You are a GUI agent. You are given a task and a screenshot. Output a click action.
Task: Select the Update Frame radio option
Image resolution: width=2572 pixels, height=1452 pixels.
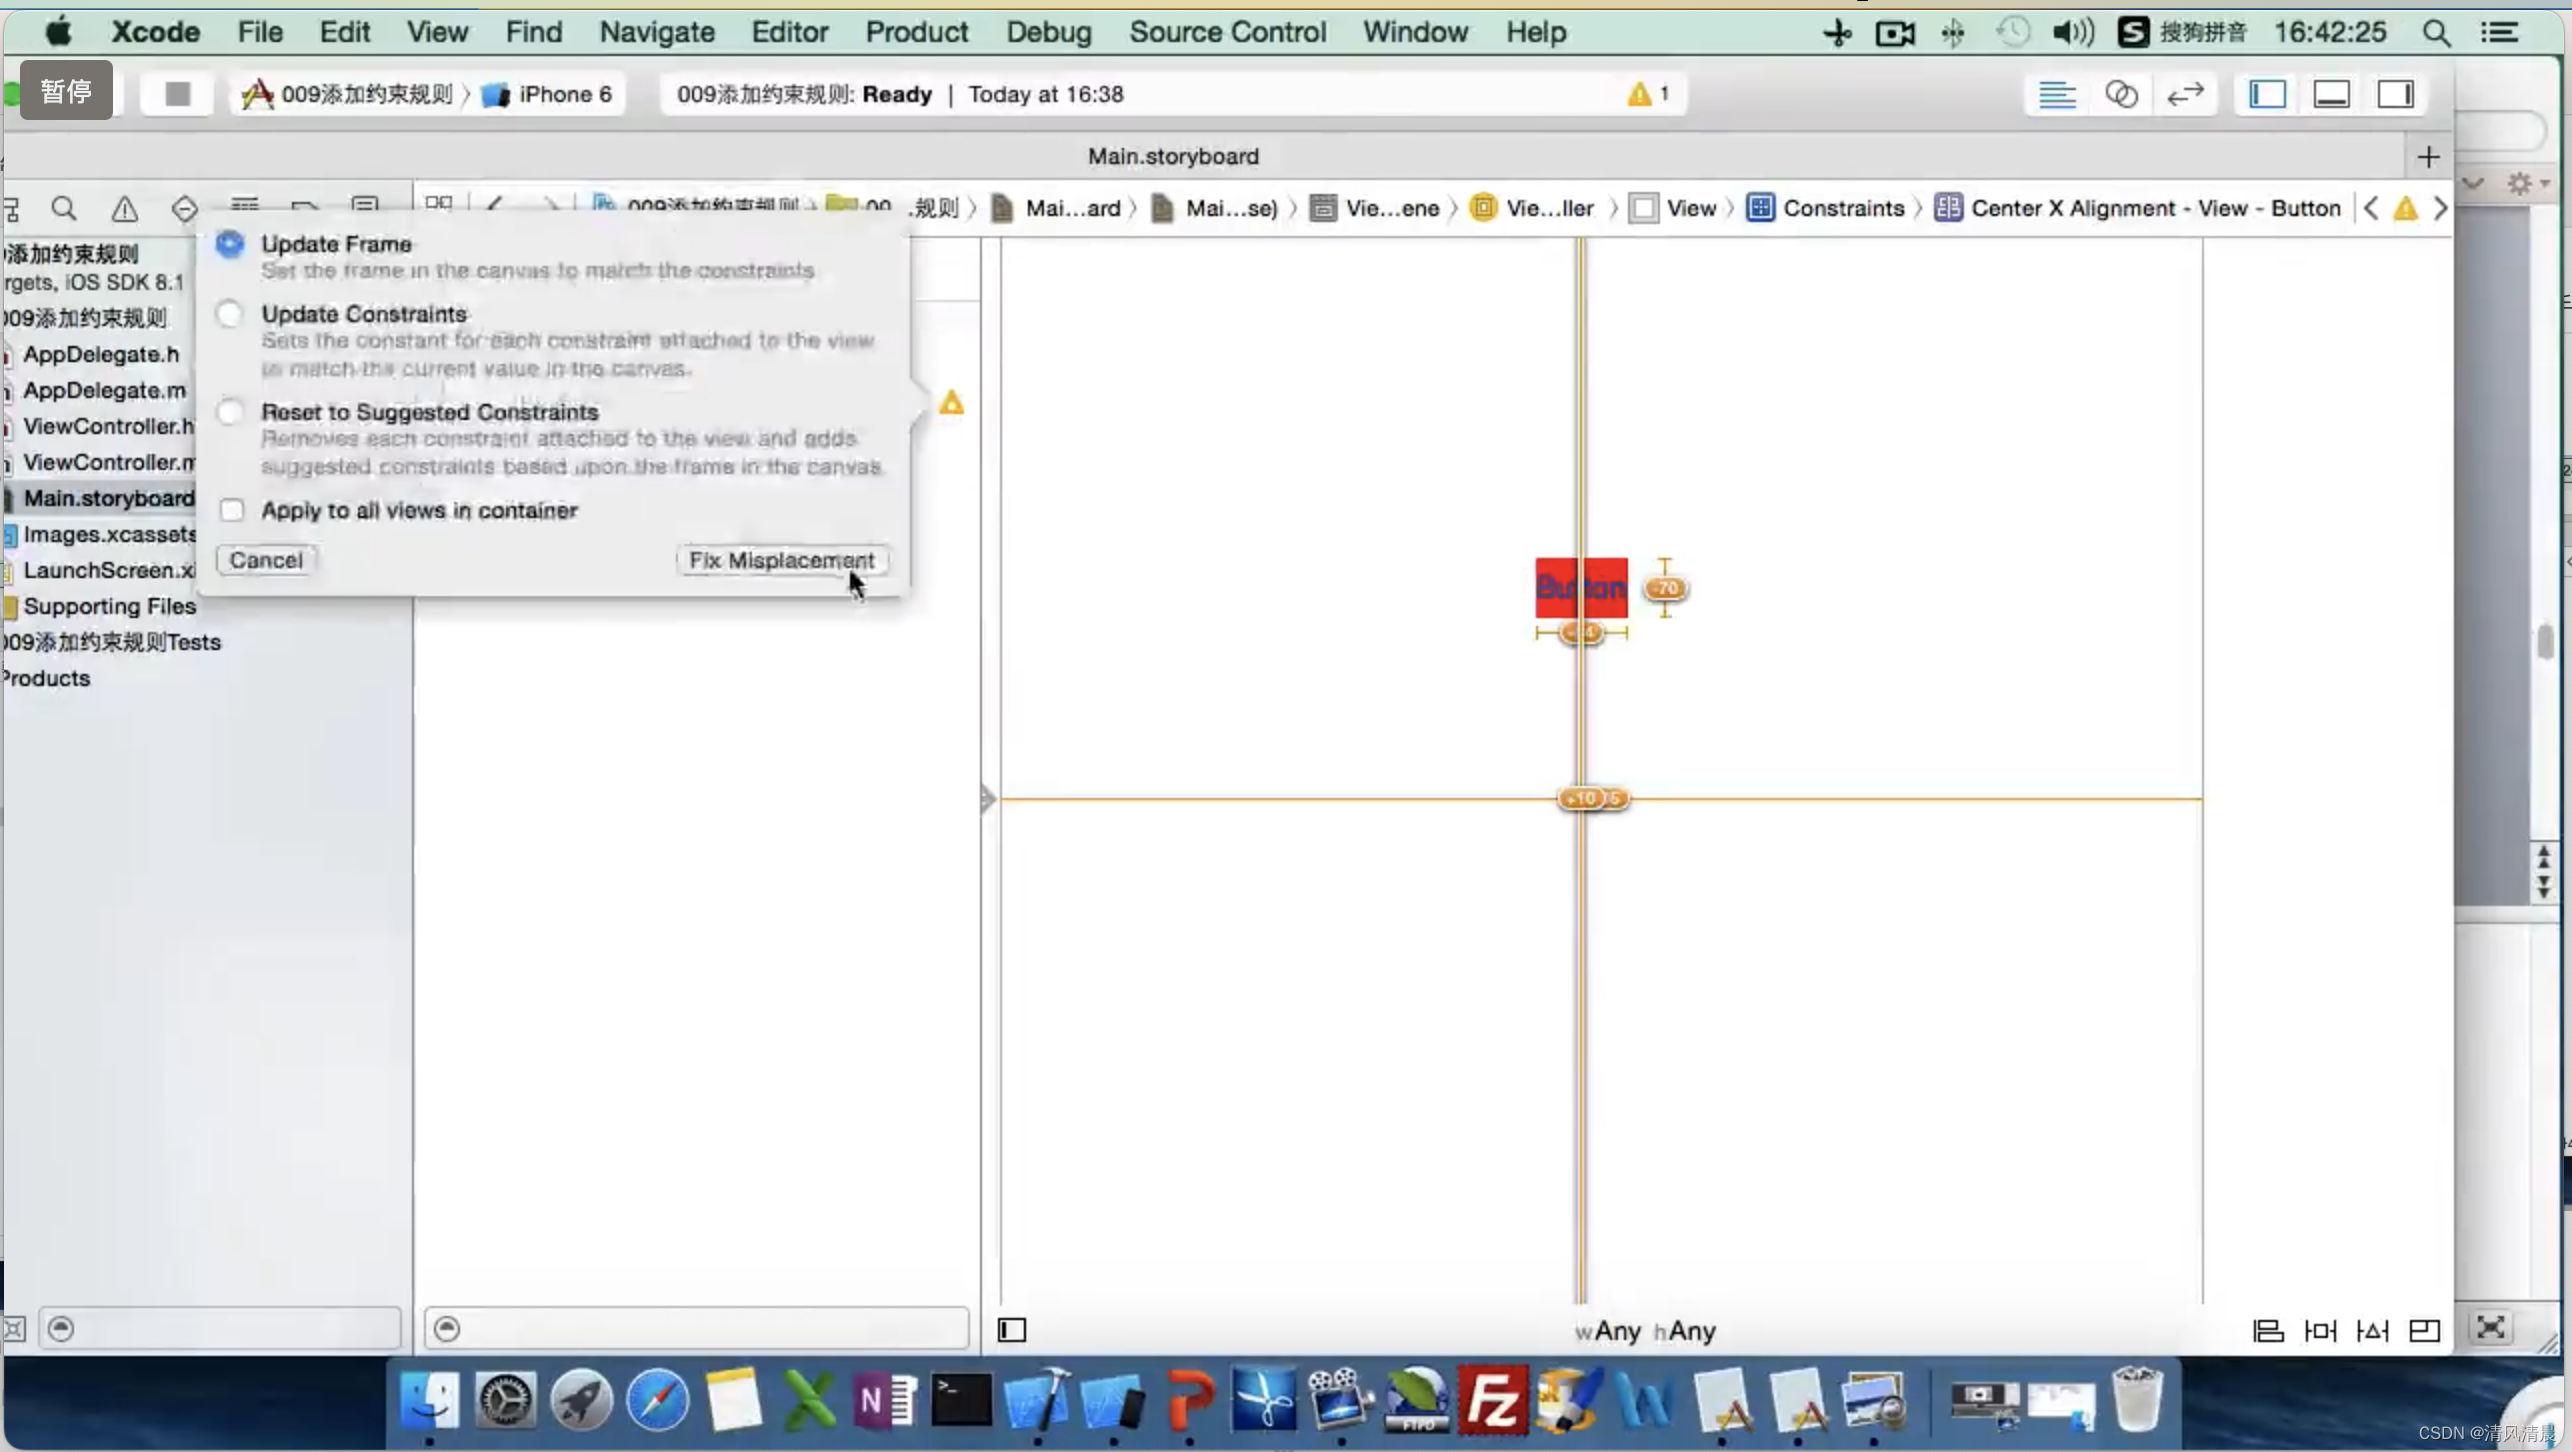(230, 244)
